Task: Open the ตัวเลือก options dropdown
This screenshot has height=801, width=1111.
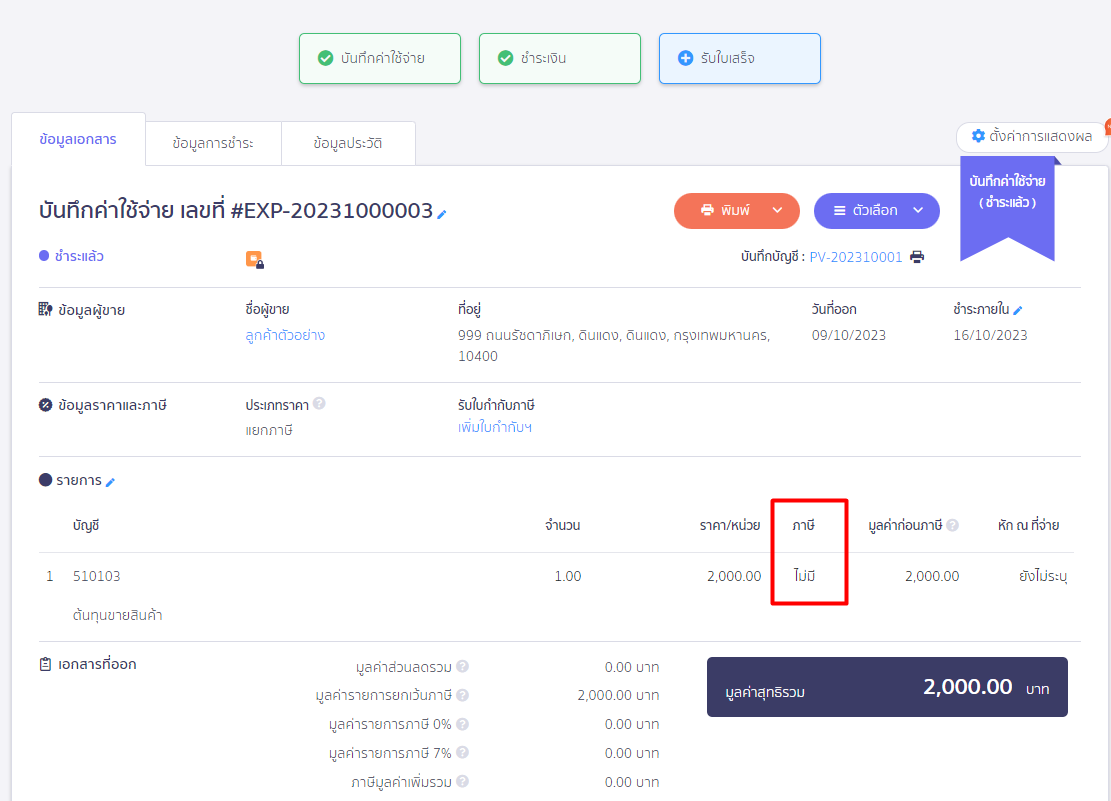Action: [x=876, y=211]
